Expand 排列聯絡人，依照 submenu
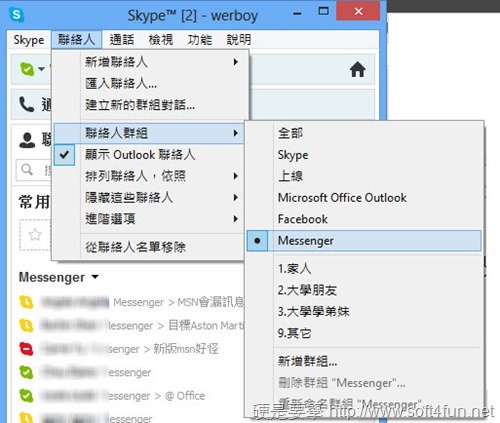Viewport: 500px width, 423px height. click(149, 176)
